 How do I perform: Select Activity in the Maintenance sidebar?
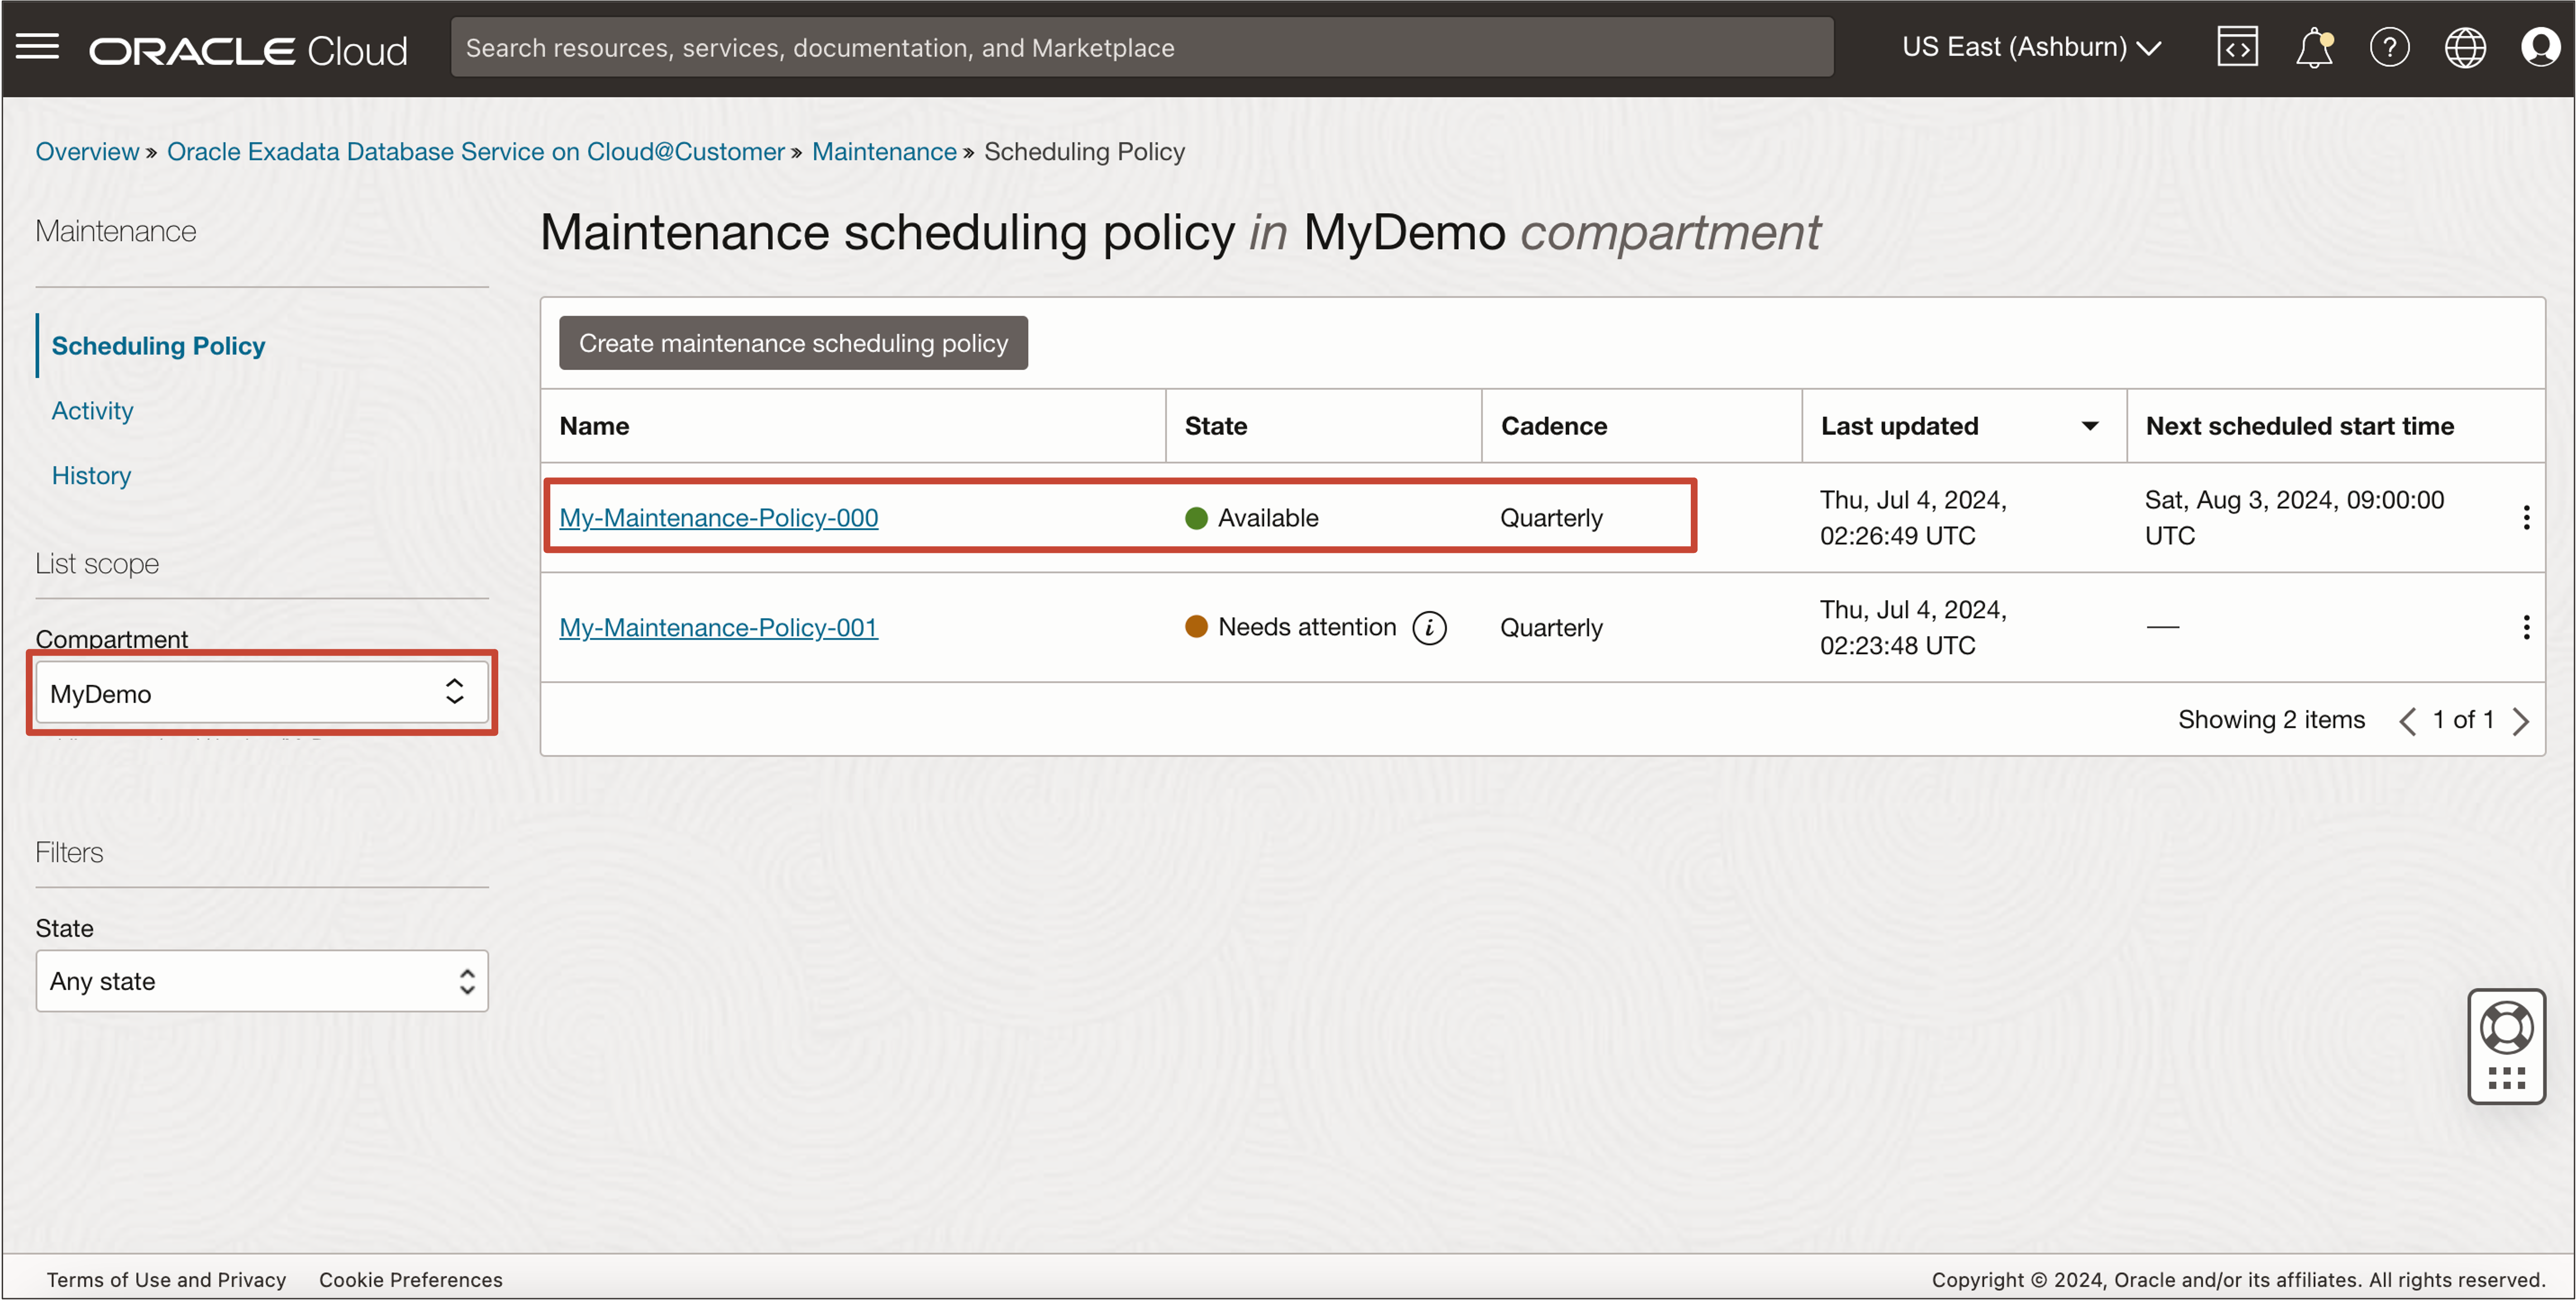pyautogui.click(x=92, y=410)
